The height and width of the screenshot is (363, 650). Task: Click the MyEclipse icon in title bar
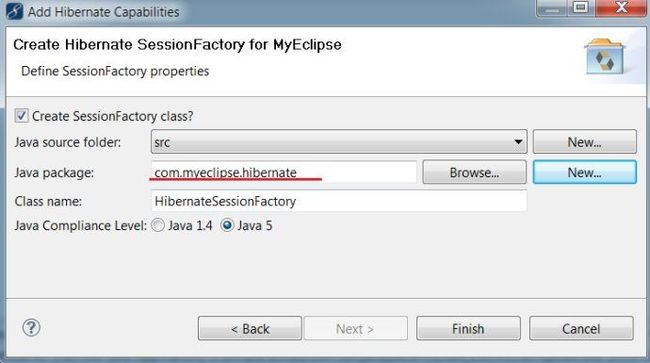click(x=15, y=11)
